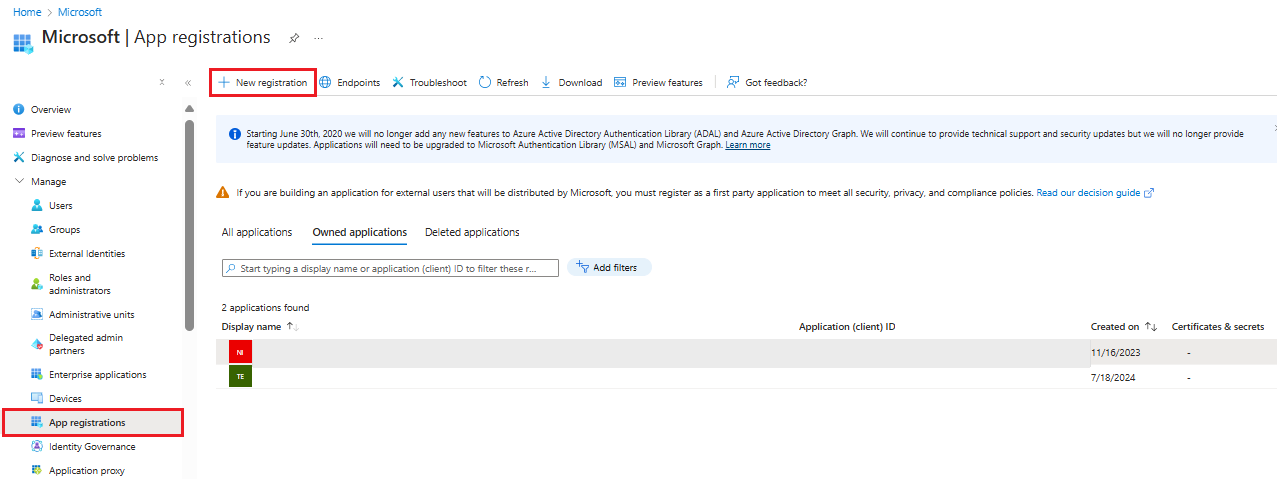Switch to the All applications tab
Image resolution: width=1277 pixels, height=479 pixels.
click(x=257, y=232)
